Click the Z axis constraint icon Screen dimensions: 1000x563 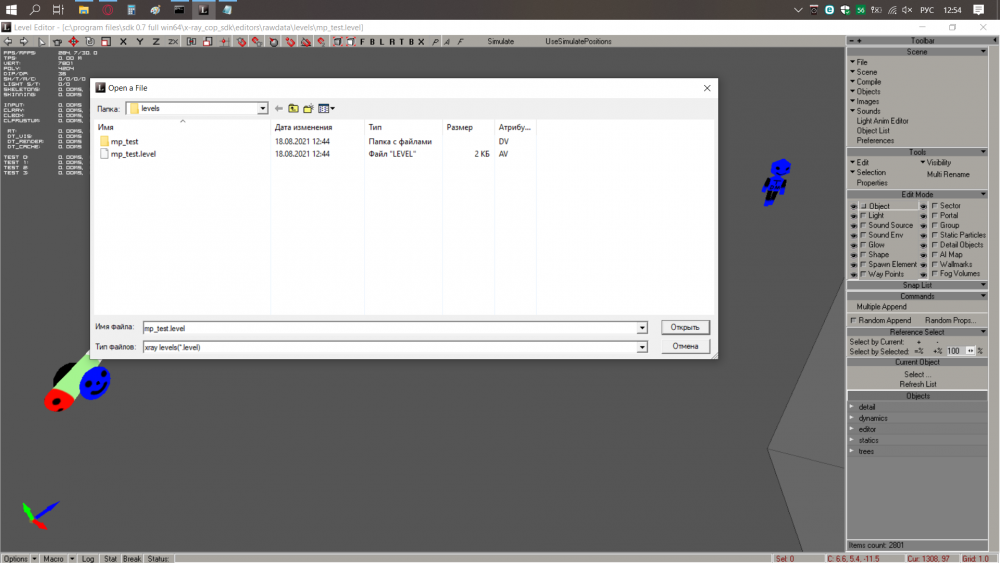156,42
